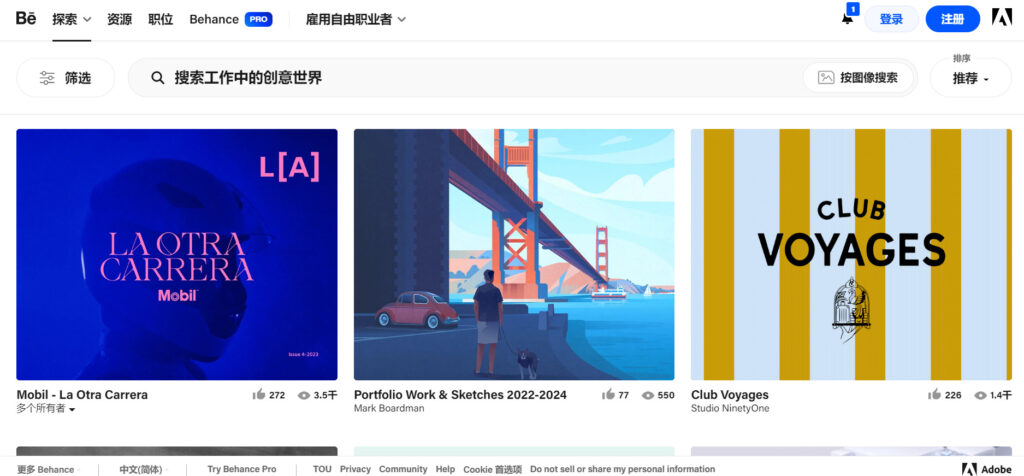Click the views eye icon for Portfolio Work & Sketches
Screen dimensions: 1024x476
648,395
